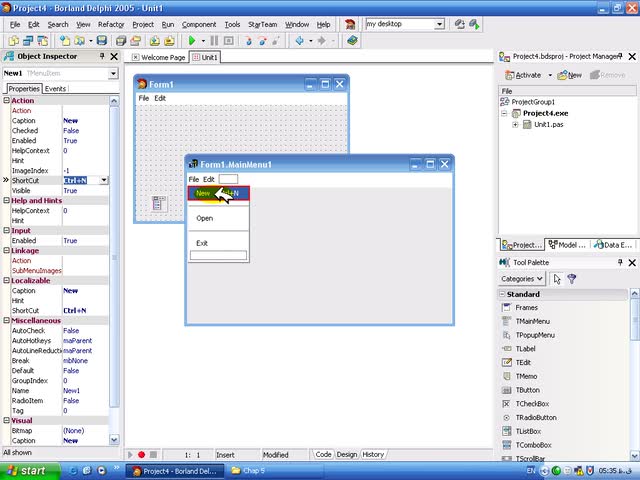Click the Save (floppy disk) toolbar icon

[102, 41]
